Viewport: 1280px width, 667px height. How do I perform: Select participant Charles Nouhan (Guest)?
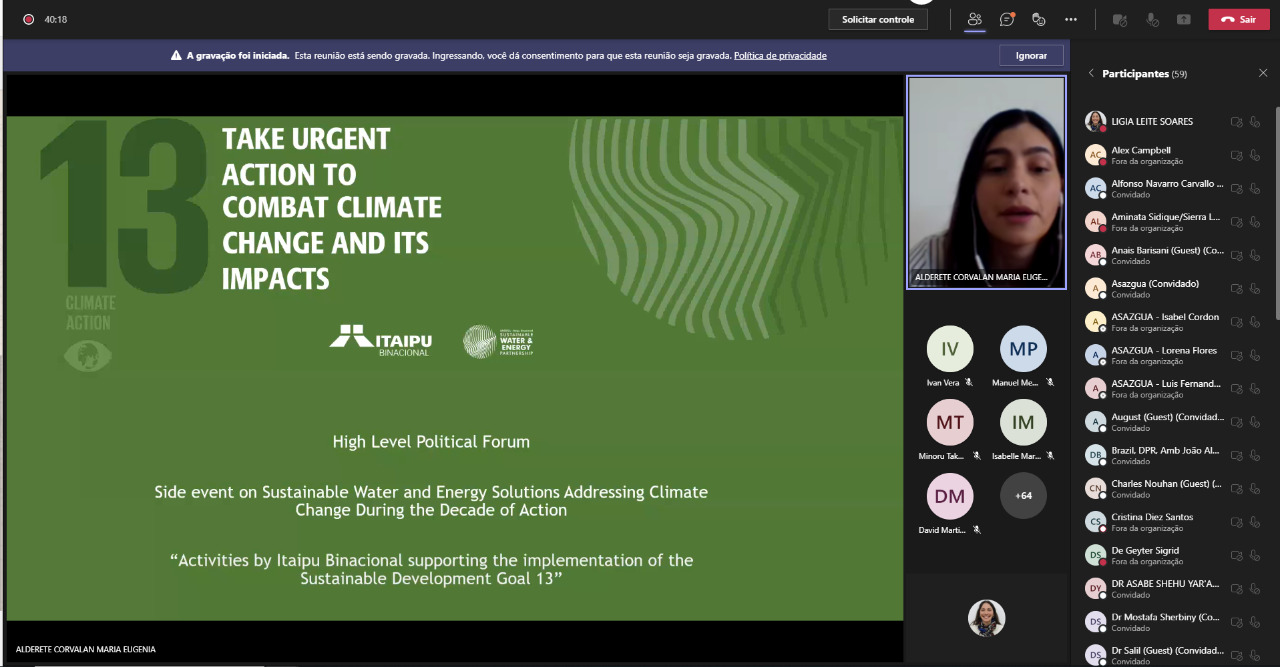[1174, 489]
